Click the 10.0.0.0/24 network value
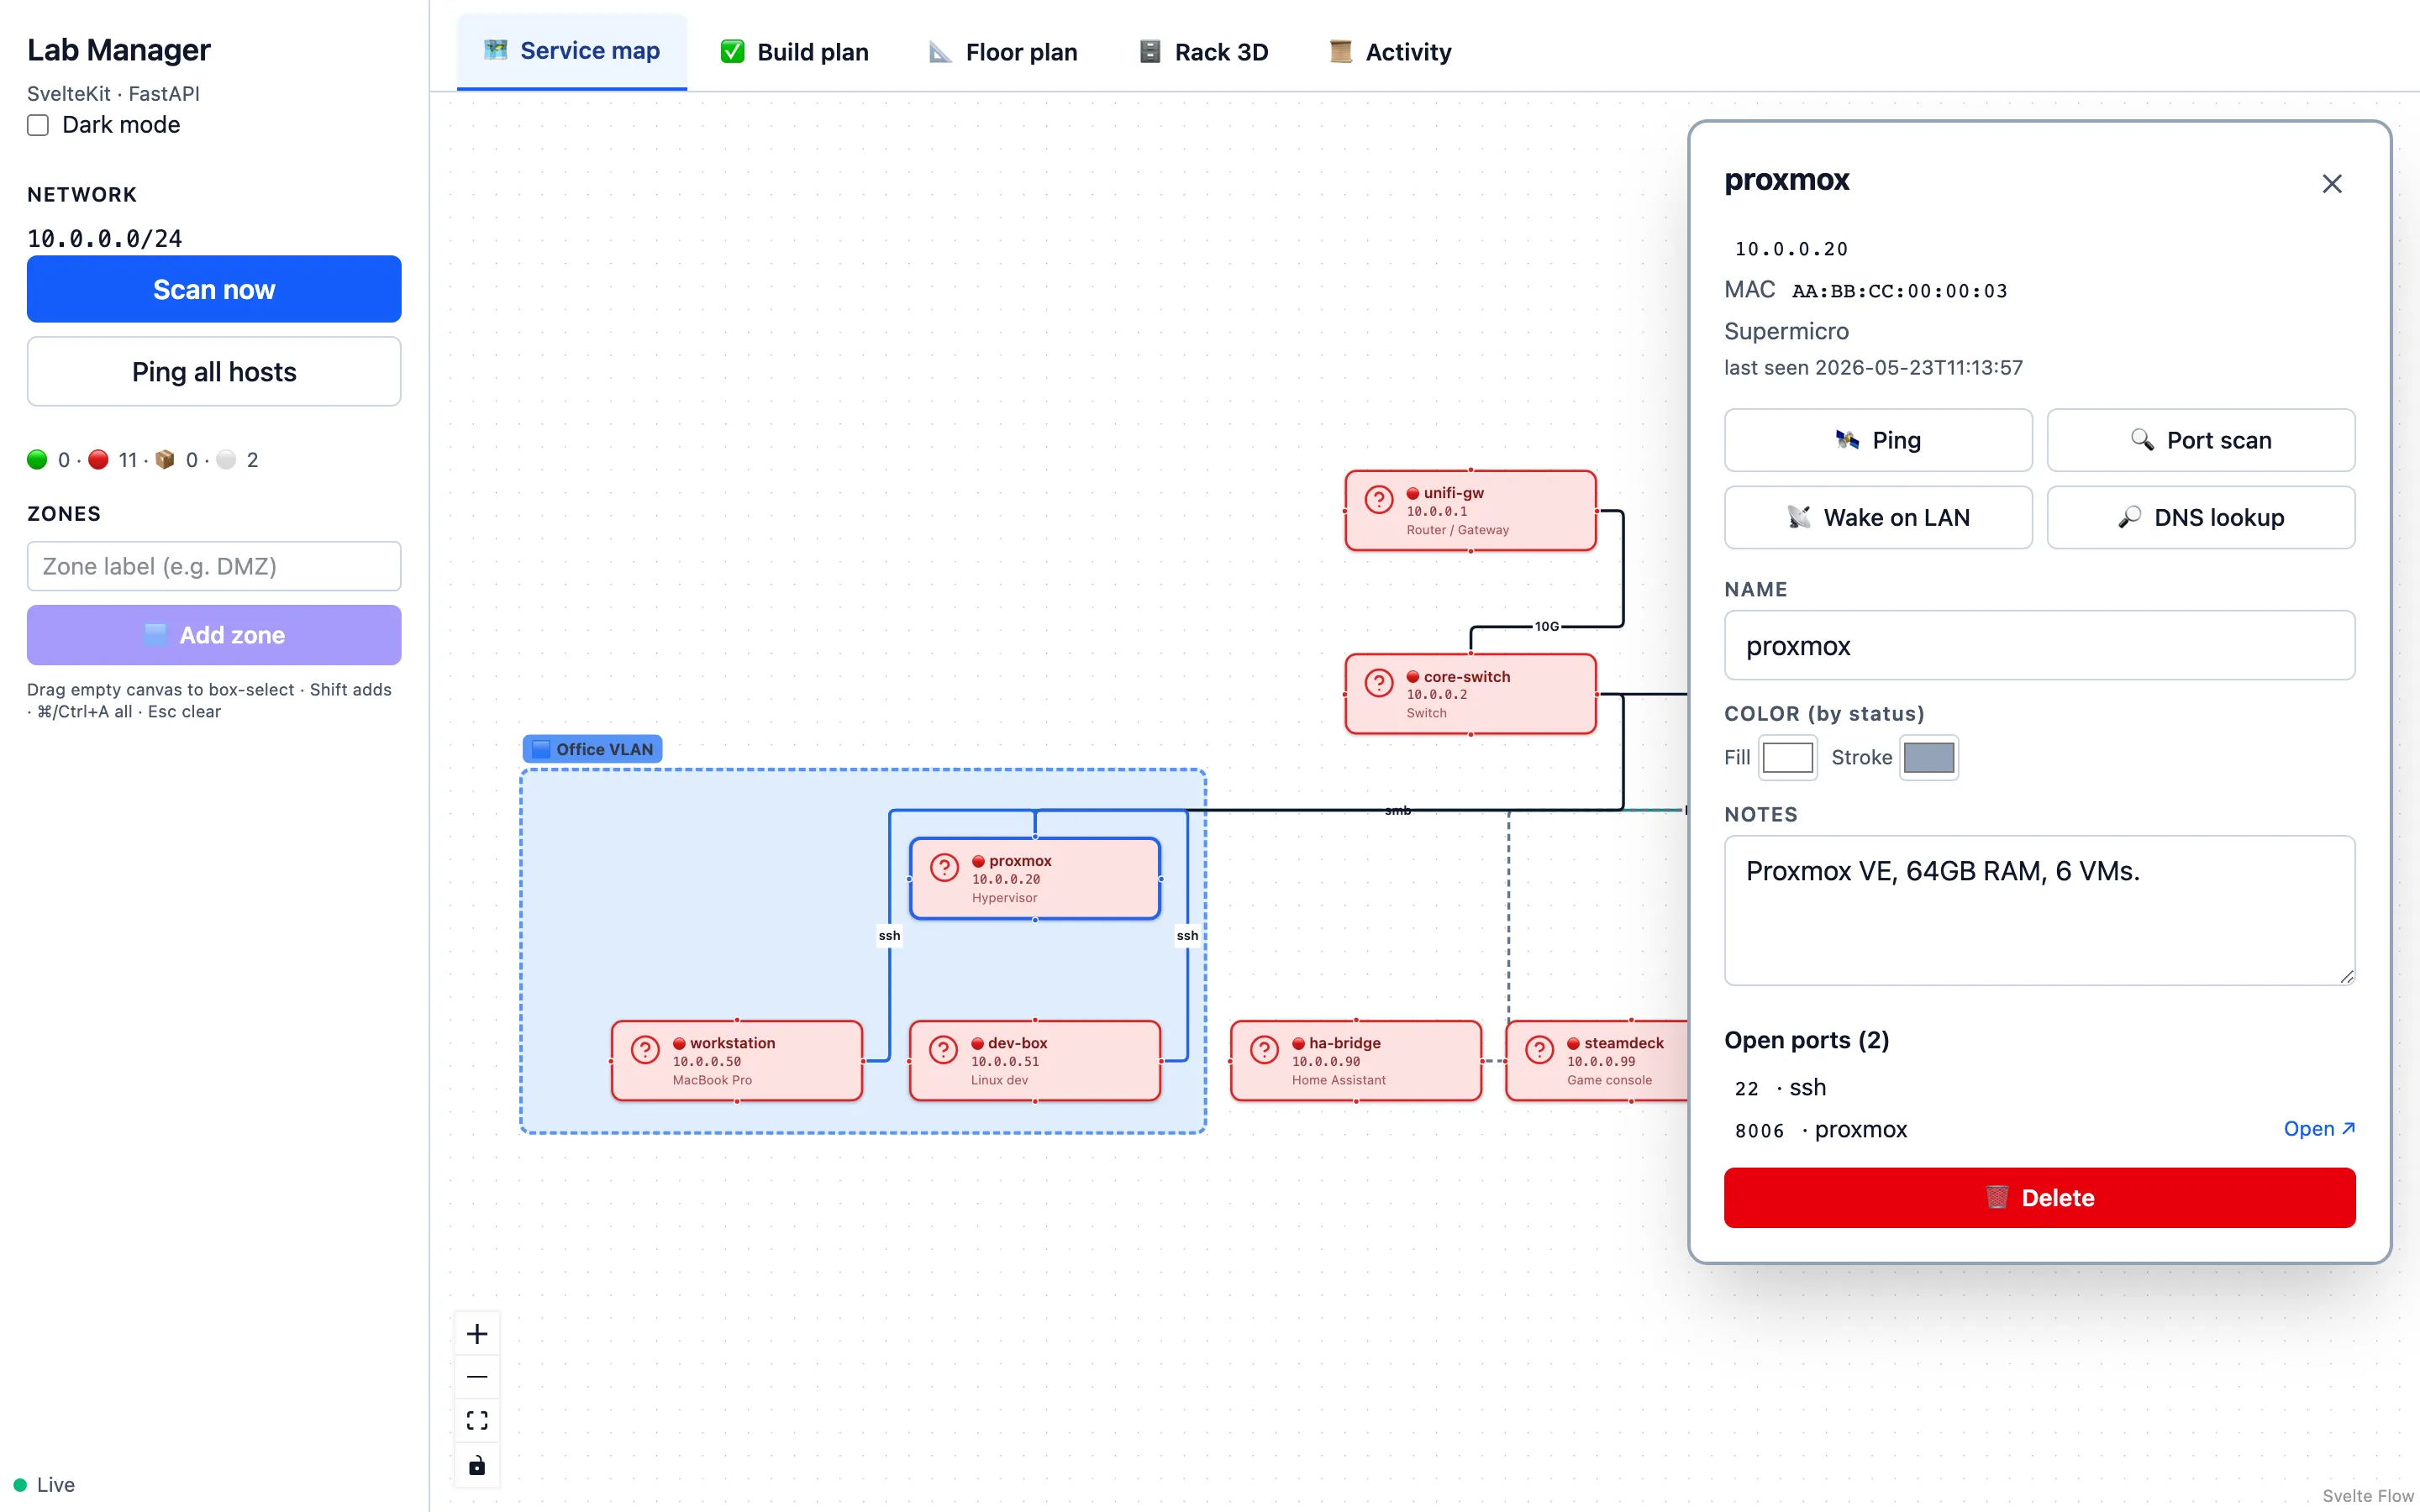 tap(105, 239)
